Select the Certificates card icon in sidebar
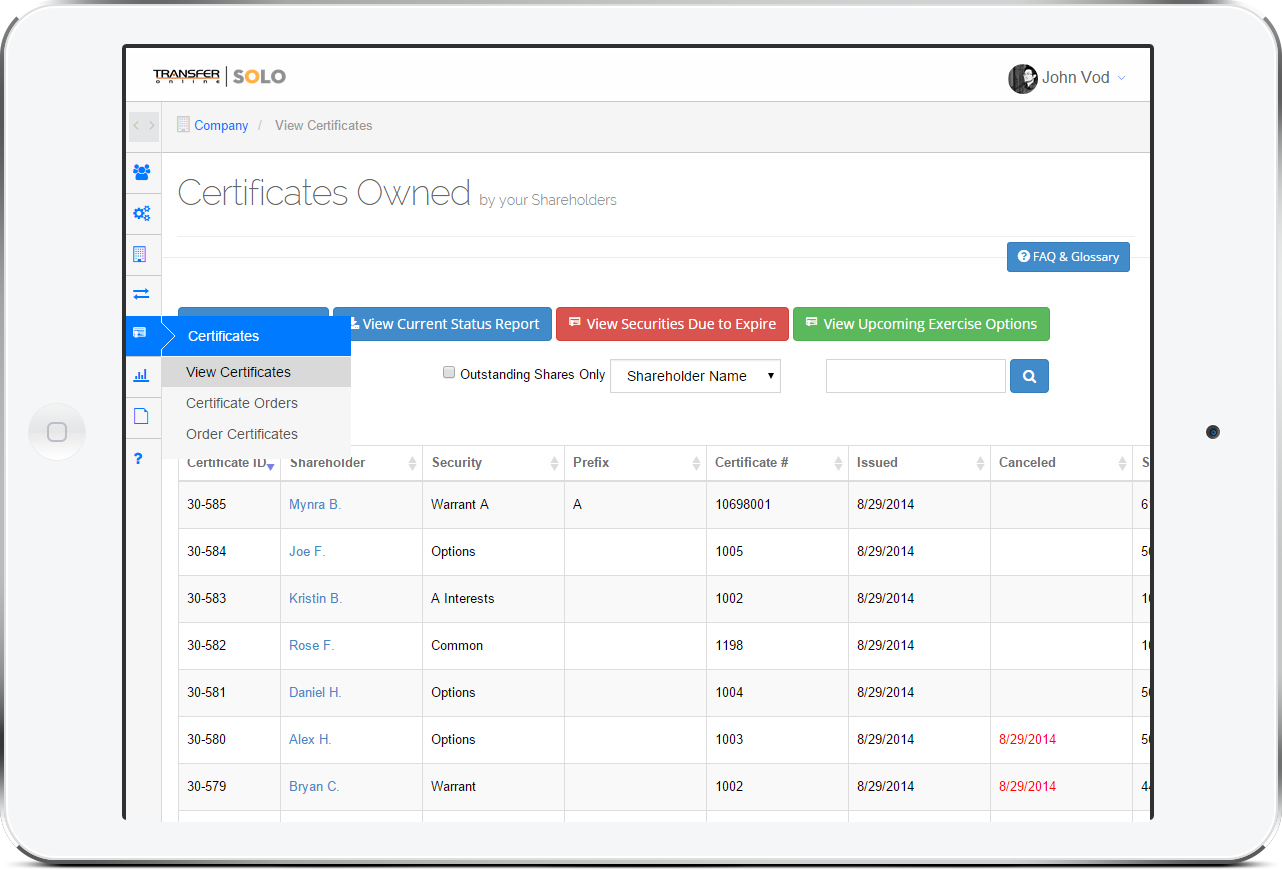The width and height of the screenshot is (1282, 870). 140,334
